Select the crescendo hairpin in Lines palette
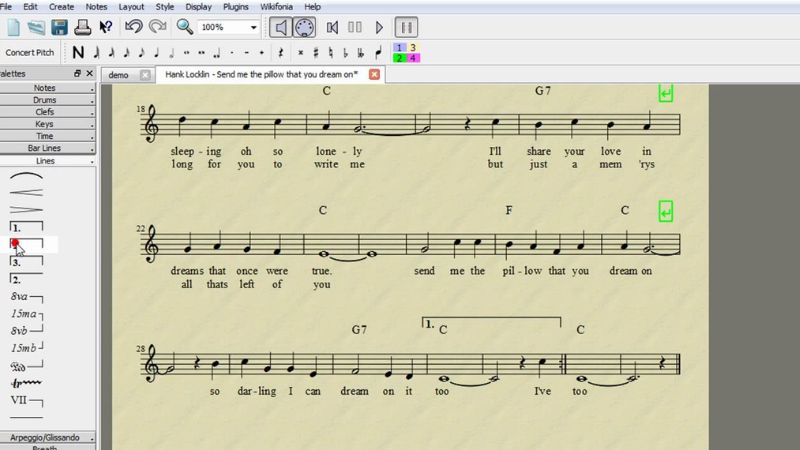Screen dimensions: 800x450 [x=27, y=193]
